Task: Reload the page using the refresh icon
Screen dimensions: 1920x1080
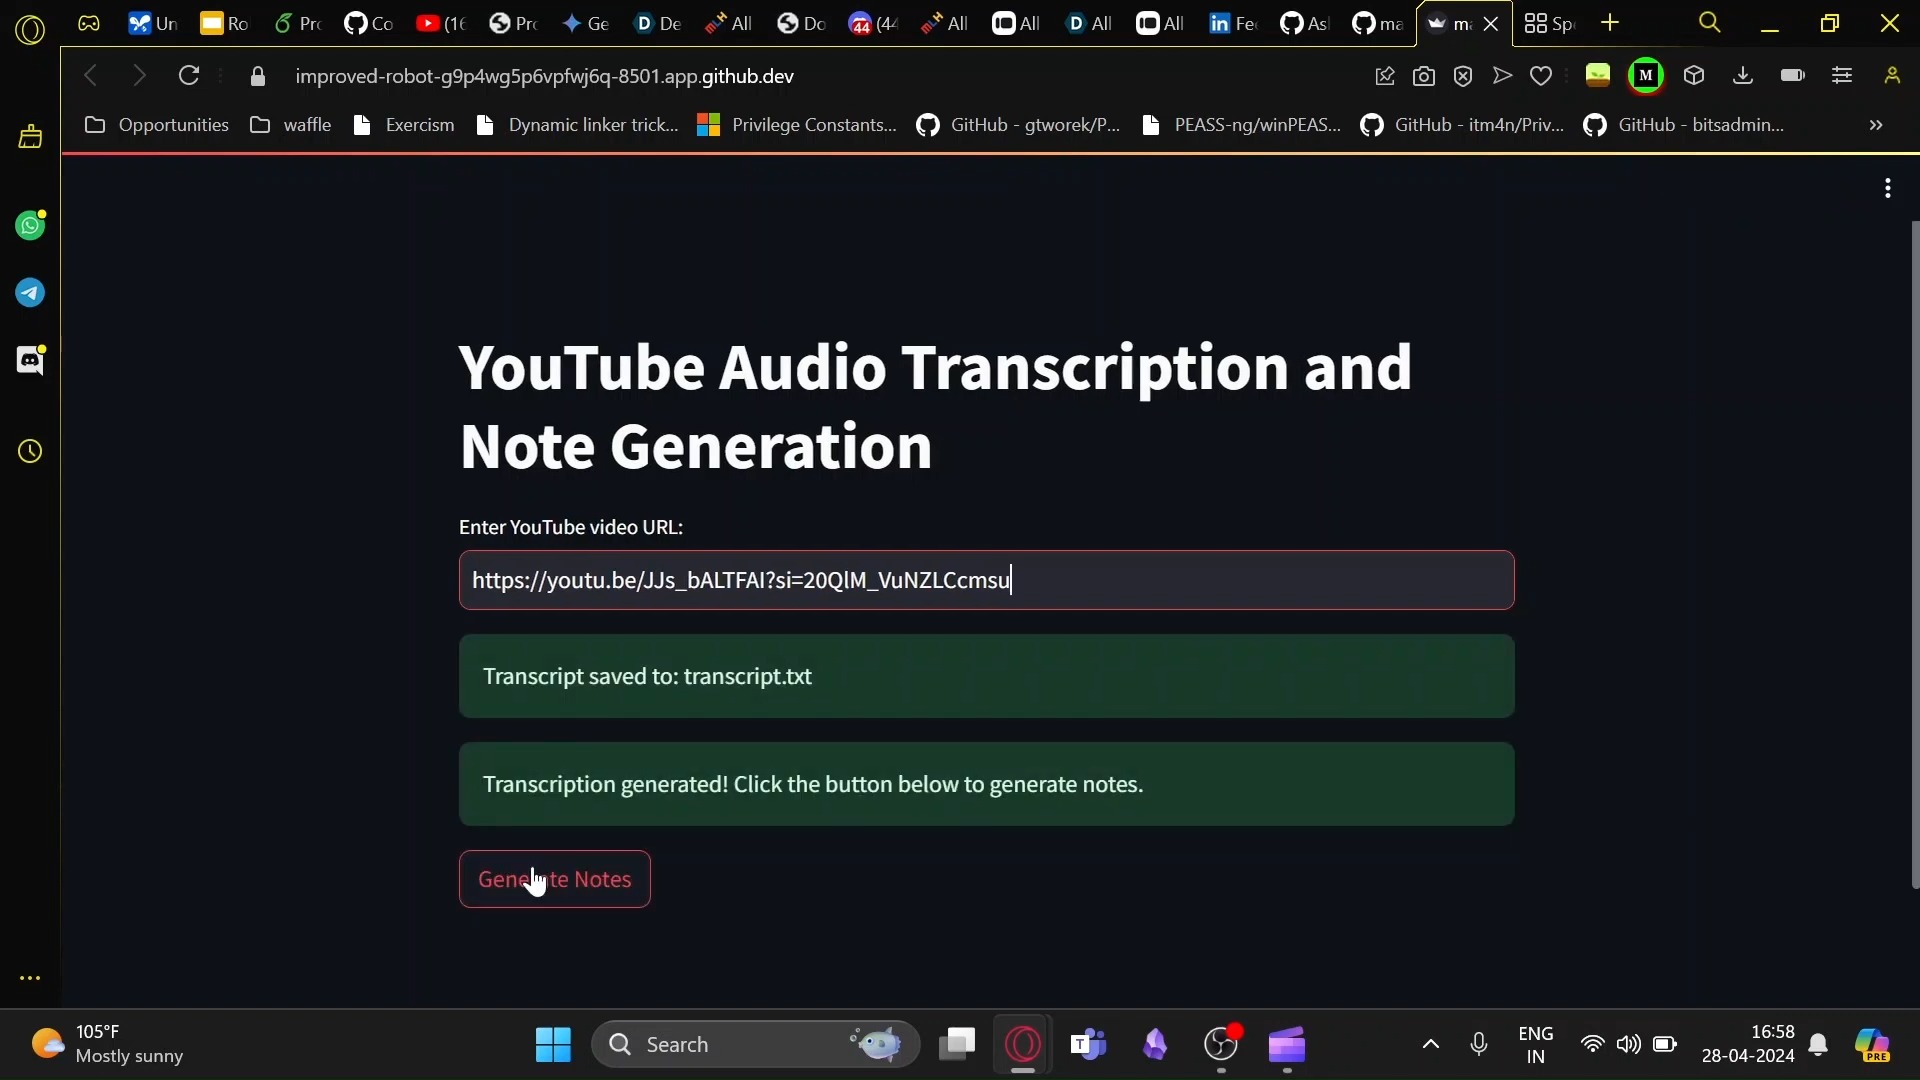Action: pos(189,76)
